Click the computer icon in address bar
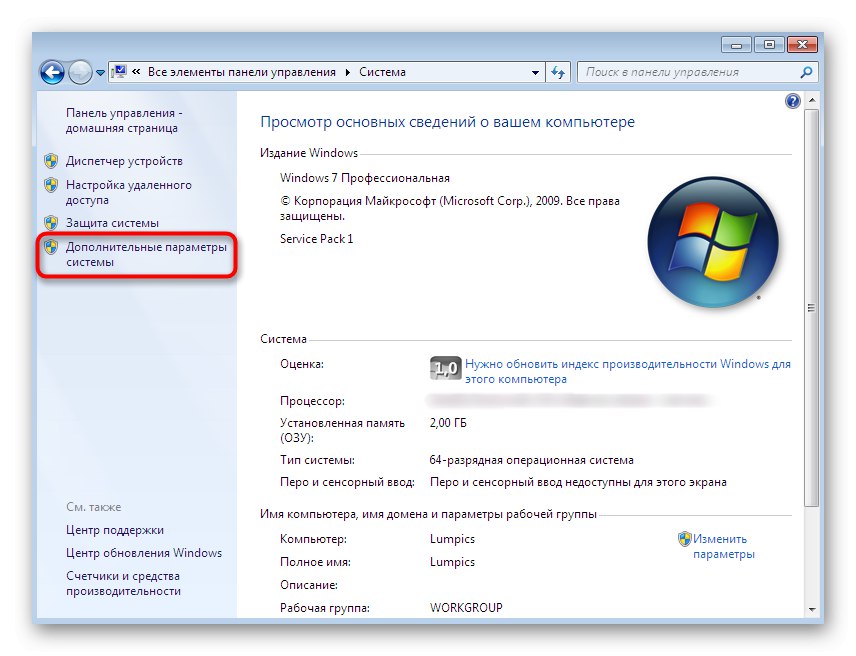Image resolution: width=856 pixels, height=656 pixels. (x=119, y=72)
